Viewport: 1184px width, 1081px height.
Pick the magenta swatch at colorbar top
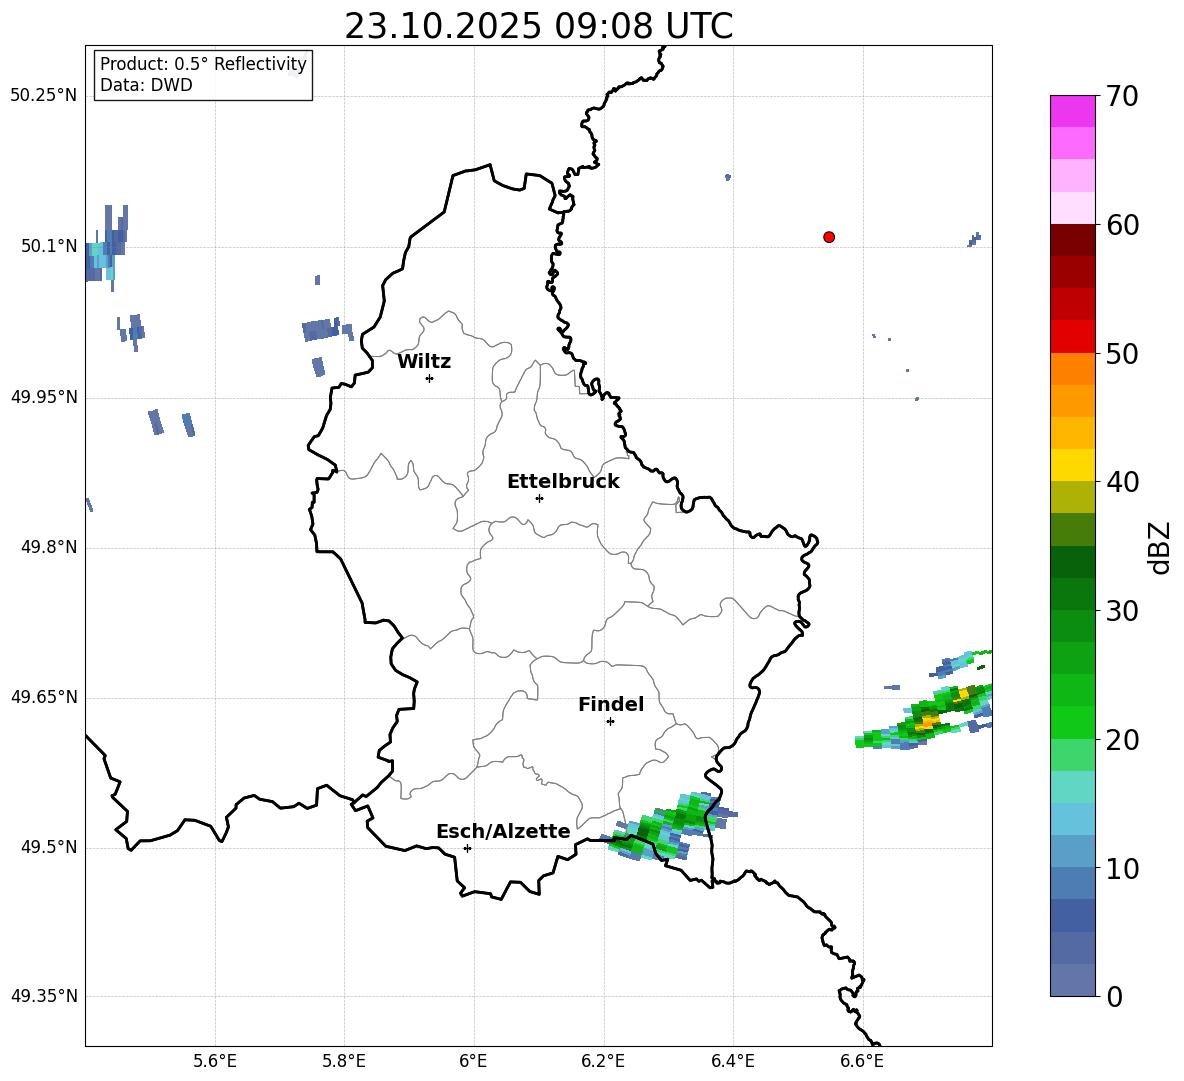1073,111
